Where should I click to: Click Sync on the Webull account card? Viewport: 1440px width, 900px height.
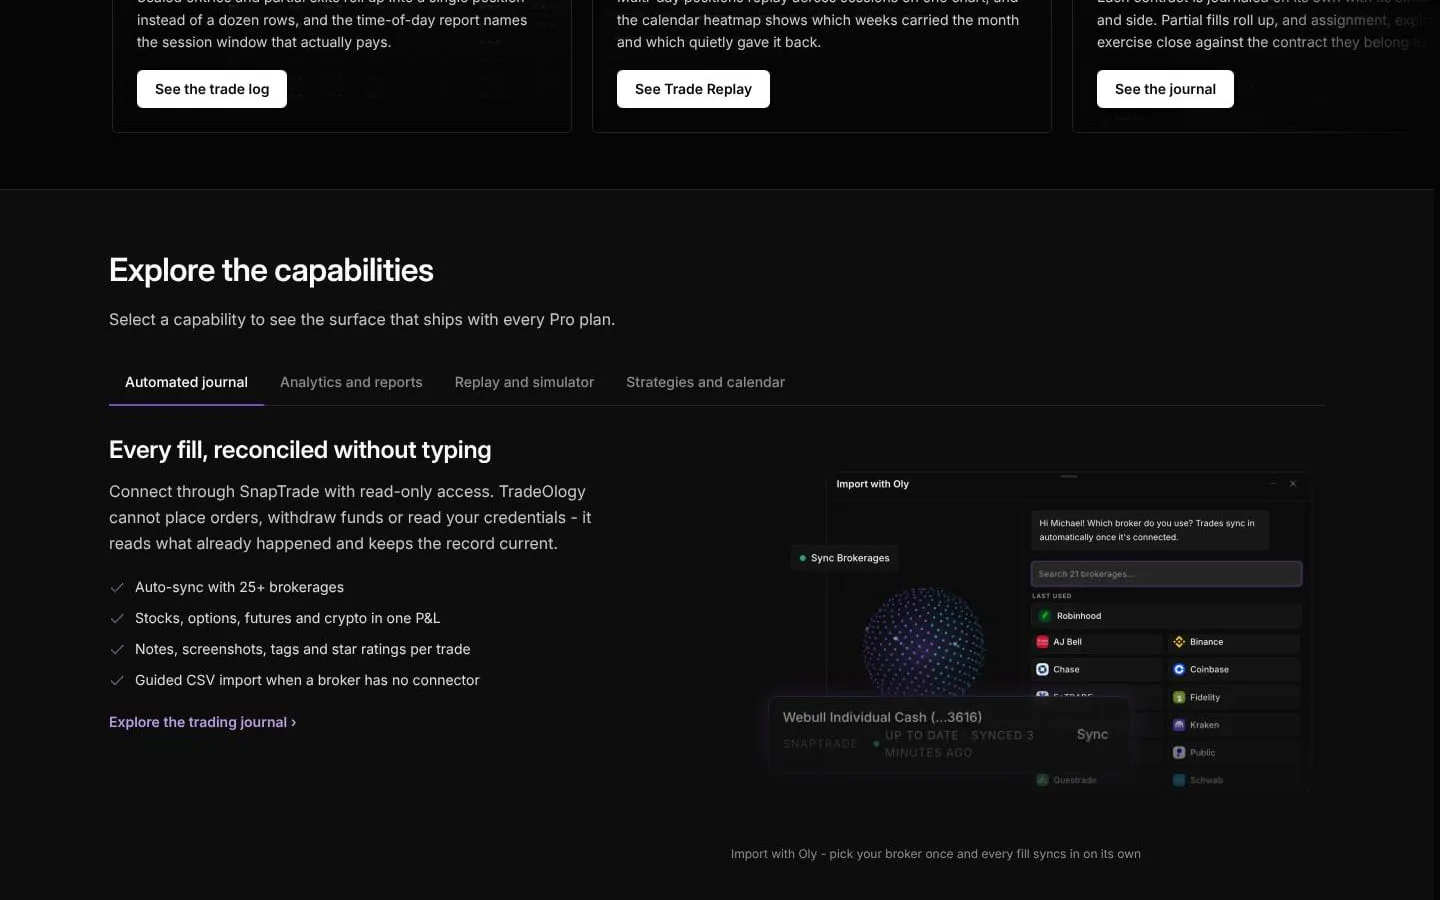[x=1092, y=734]
